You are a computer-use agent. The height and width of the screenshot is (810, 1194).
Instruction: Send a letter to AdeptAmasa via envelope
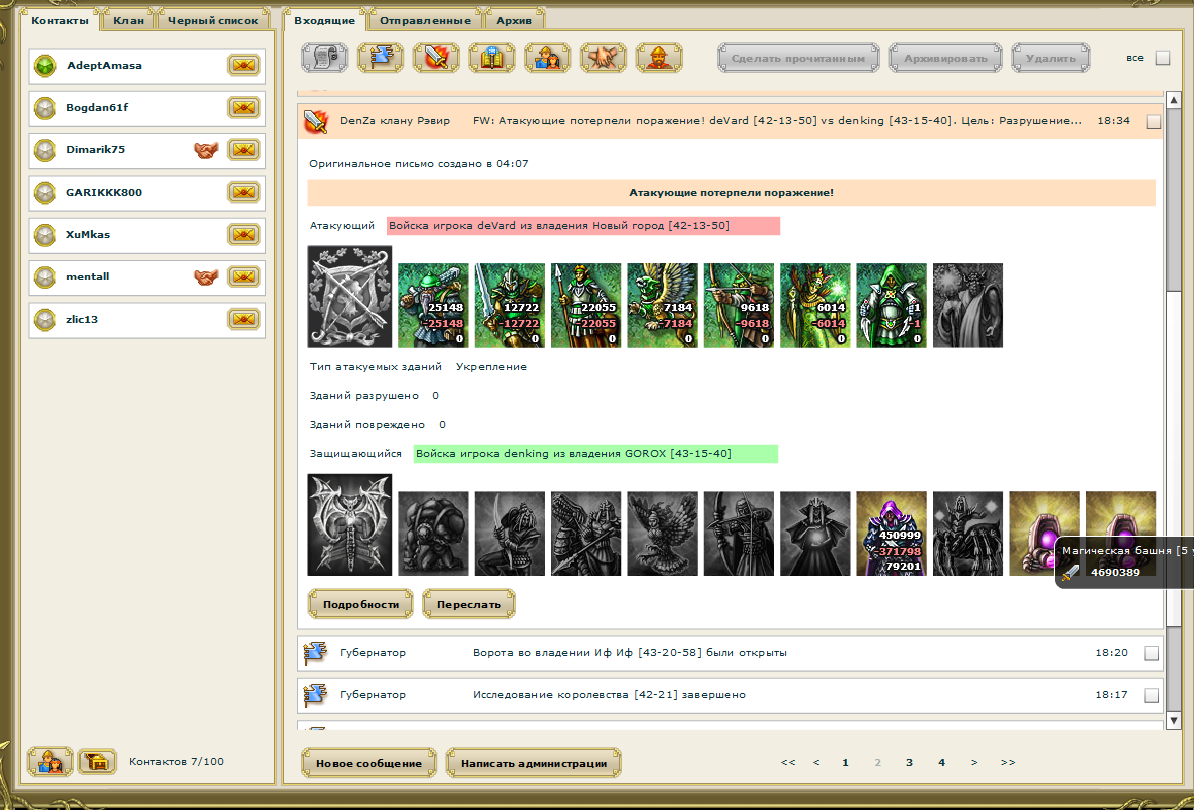tap(244, 66)
